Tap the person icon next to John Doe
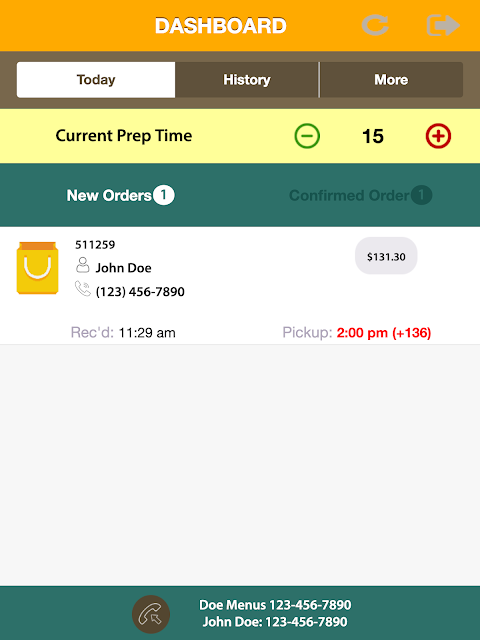This screenshot has width=480, height=640. 82,265
